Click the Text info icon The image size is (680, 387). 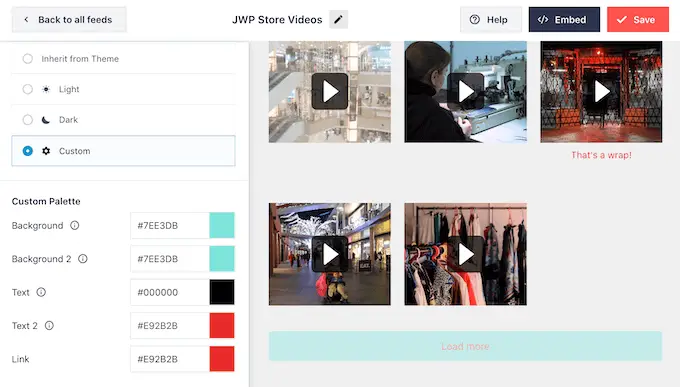coord(41,292)
